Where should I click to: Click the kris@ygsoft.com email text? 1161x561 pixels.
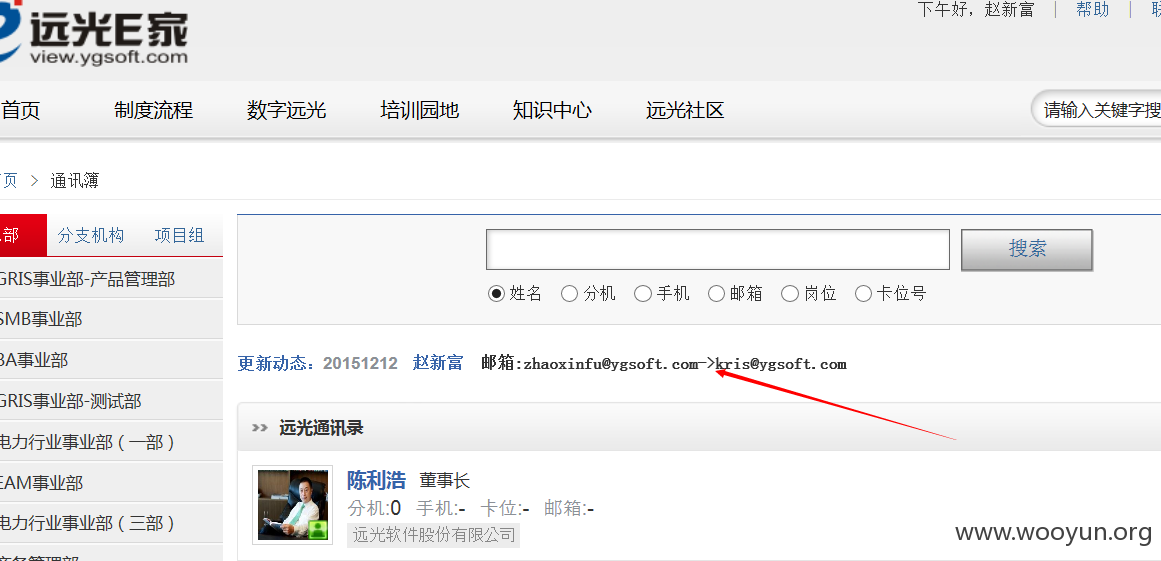[x=781, y=364]
